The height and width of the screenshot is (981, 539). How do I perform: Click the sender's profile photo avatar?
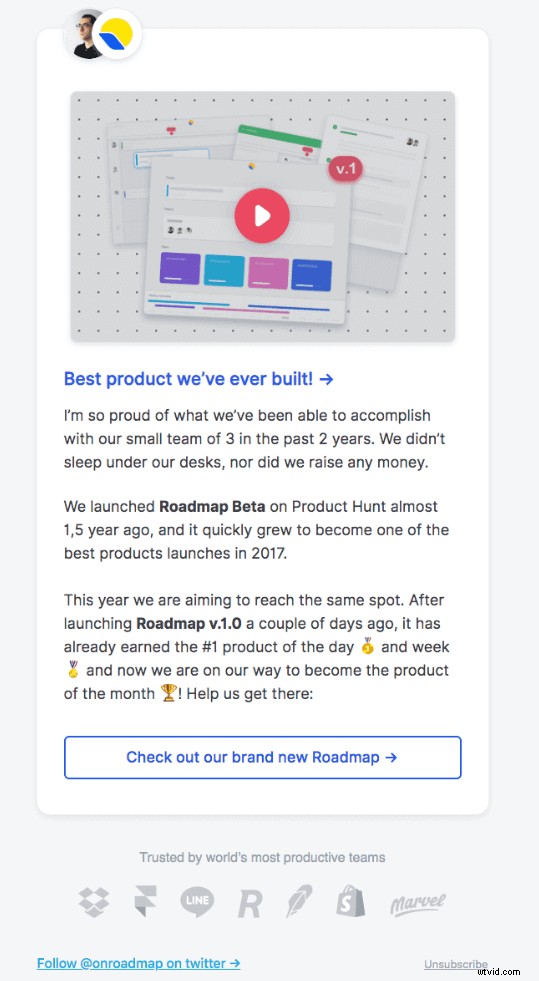83,34
